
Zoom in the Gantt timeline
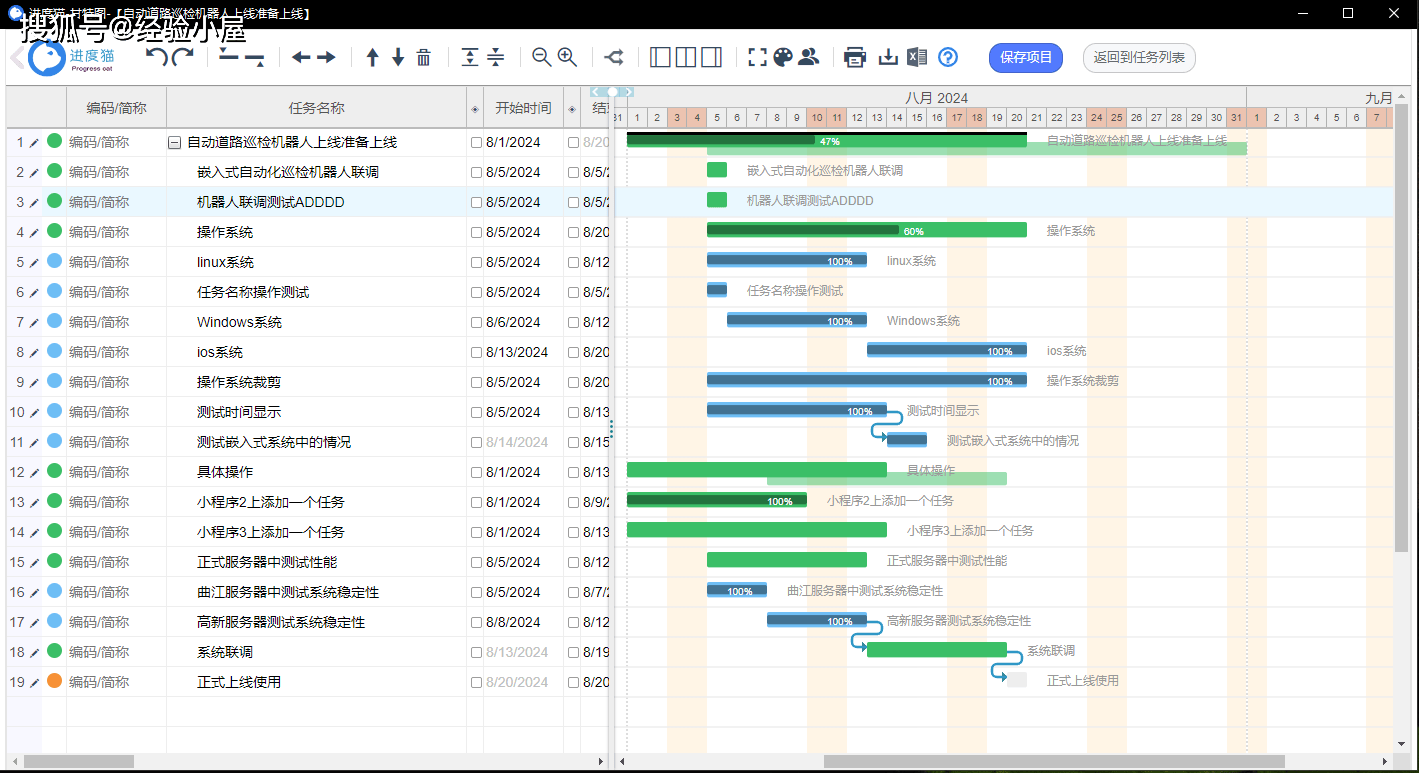[567, 57]
